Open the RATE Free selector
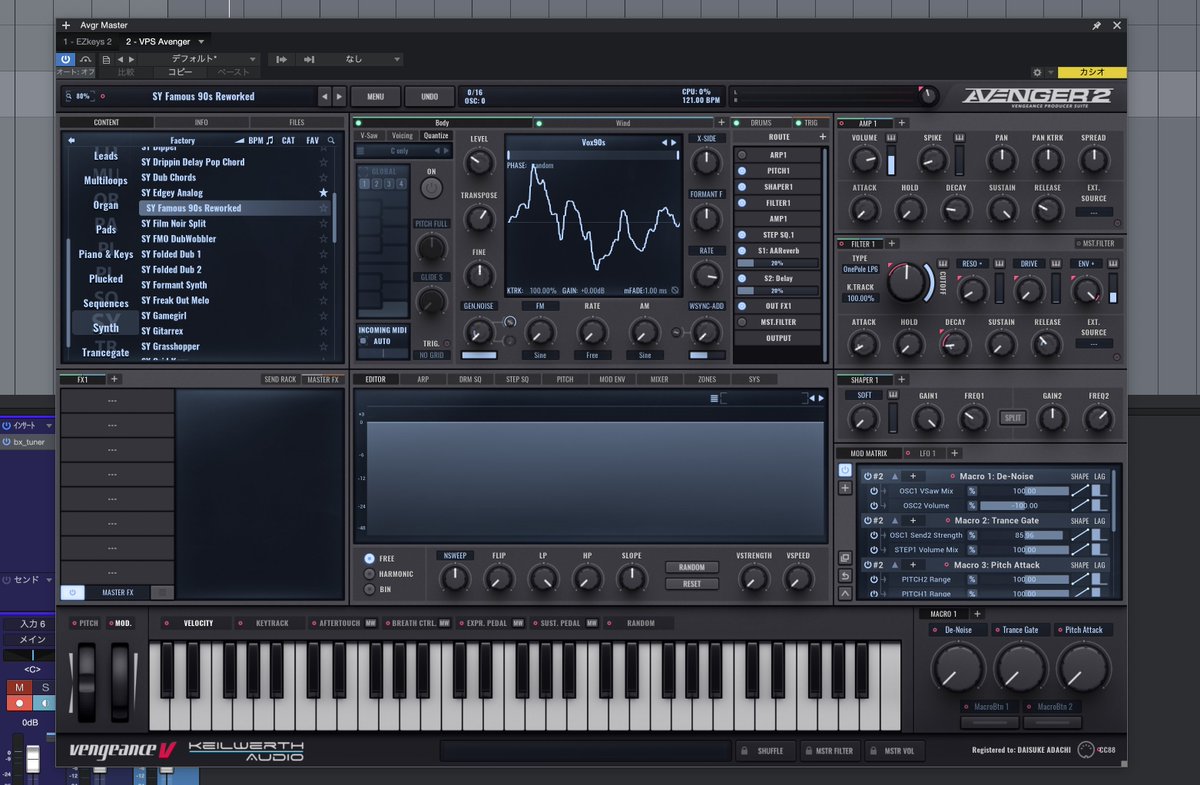The width and height of the screenshot is (1200, 785). [x=592, y=355]
